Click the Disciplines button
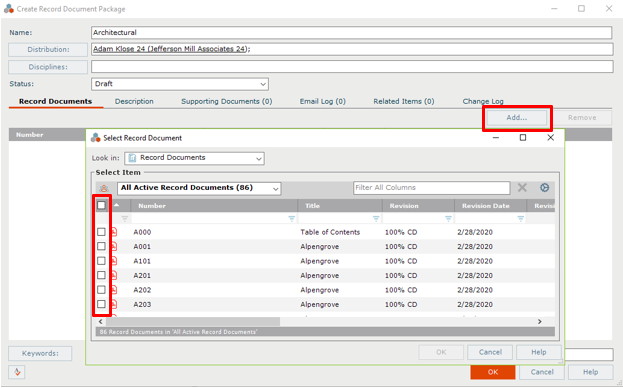Image resolution: width=623 pixels, height=388 pixels. tap(48, 67)
